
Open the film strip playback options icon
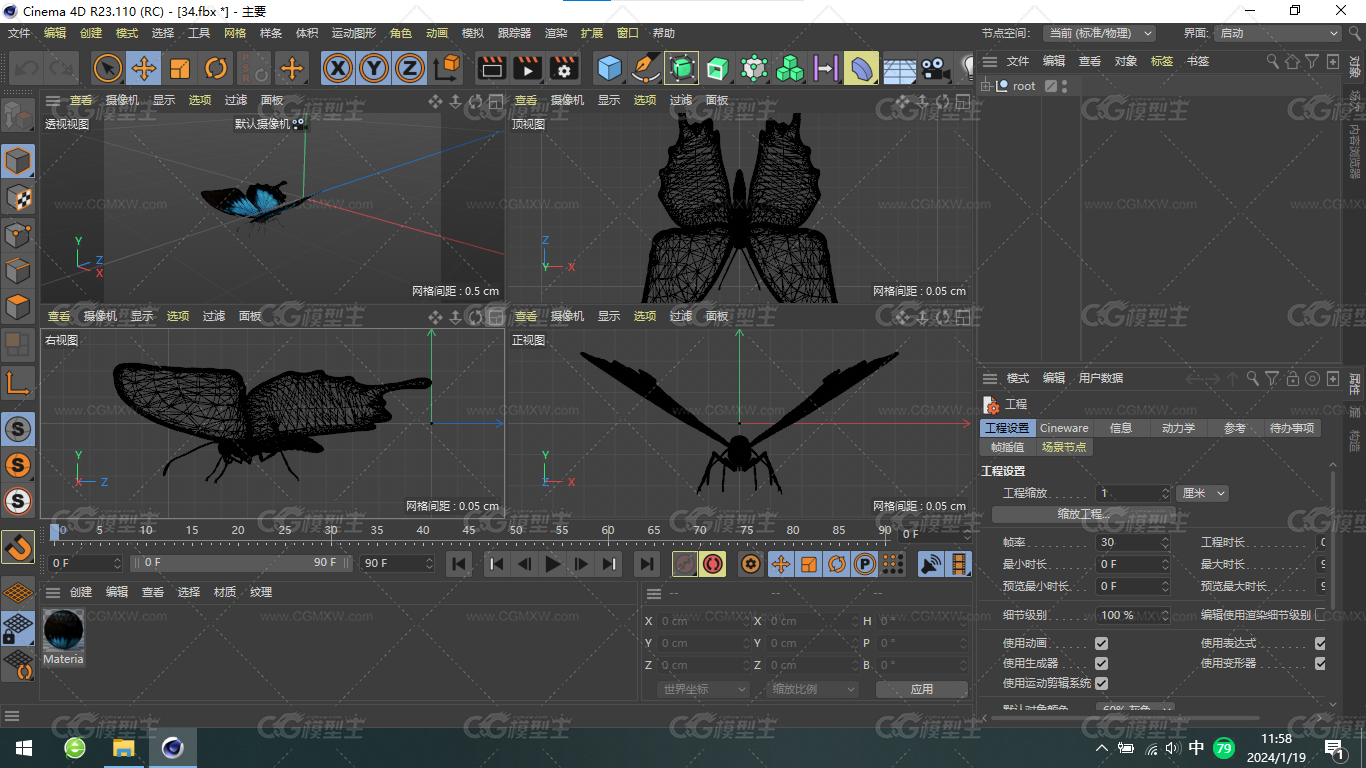pos(959,564)
